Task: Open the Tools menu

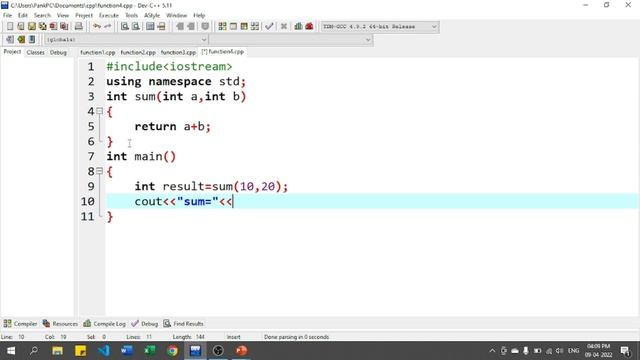Action: tap(131, 15)
